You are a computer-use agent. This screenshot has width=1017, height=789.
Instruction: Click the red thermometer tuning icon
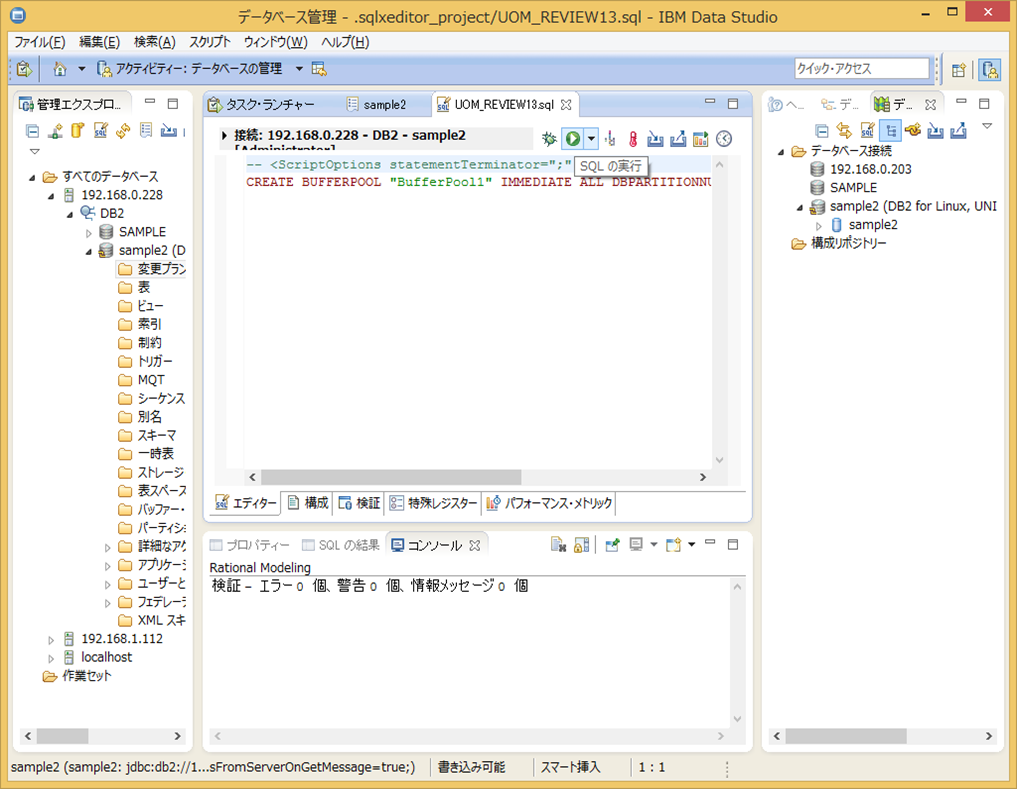[633, 138]
